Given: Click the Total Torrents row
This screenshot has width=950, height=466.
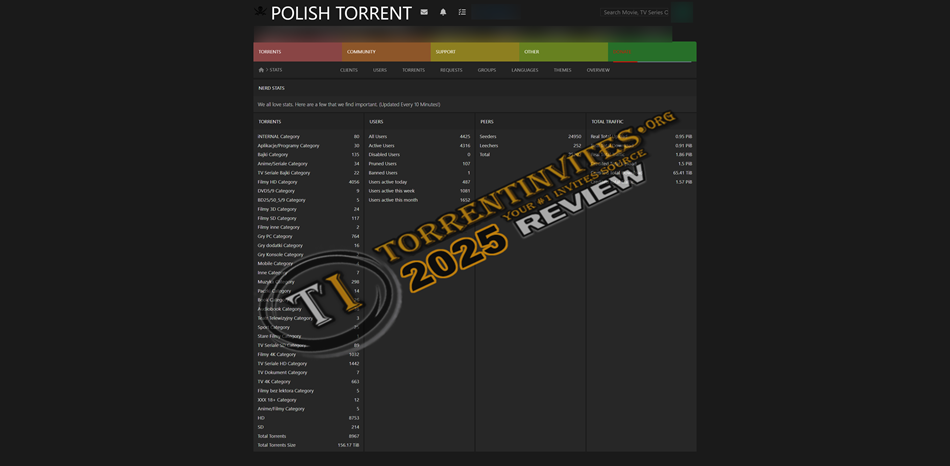Looking at the screenshot, I should click(308, 436).
